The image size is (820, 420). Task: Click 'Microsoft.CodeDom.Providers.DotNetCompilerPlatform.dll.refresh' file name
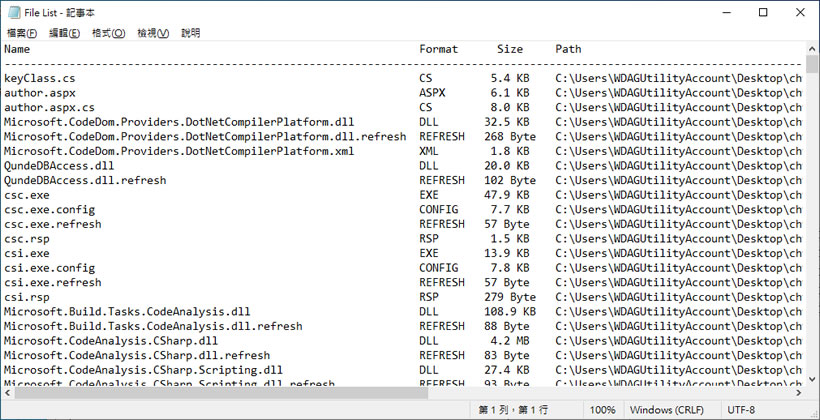(205, 137)
